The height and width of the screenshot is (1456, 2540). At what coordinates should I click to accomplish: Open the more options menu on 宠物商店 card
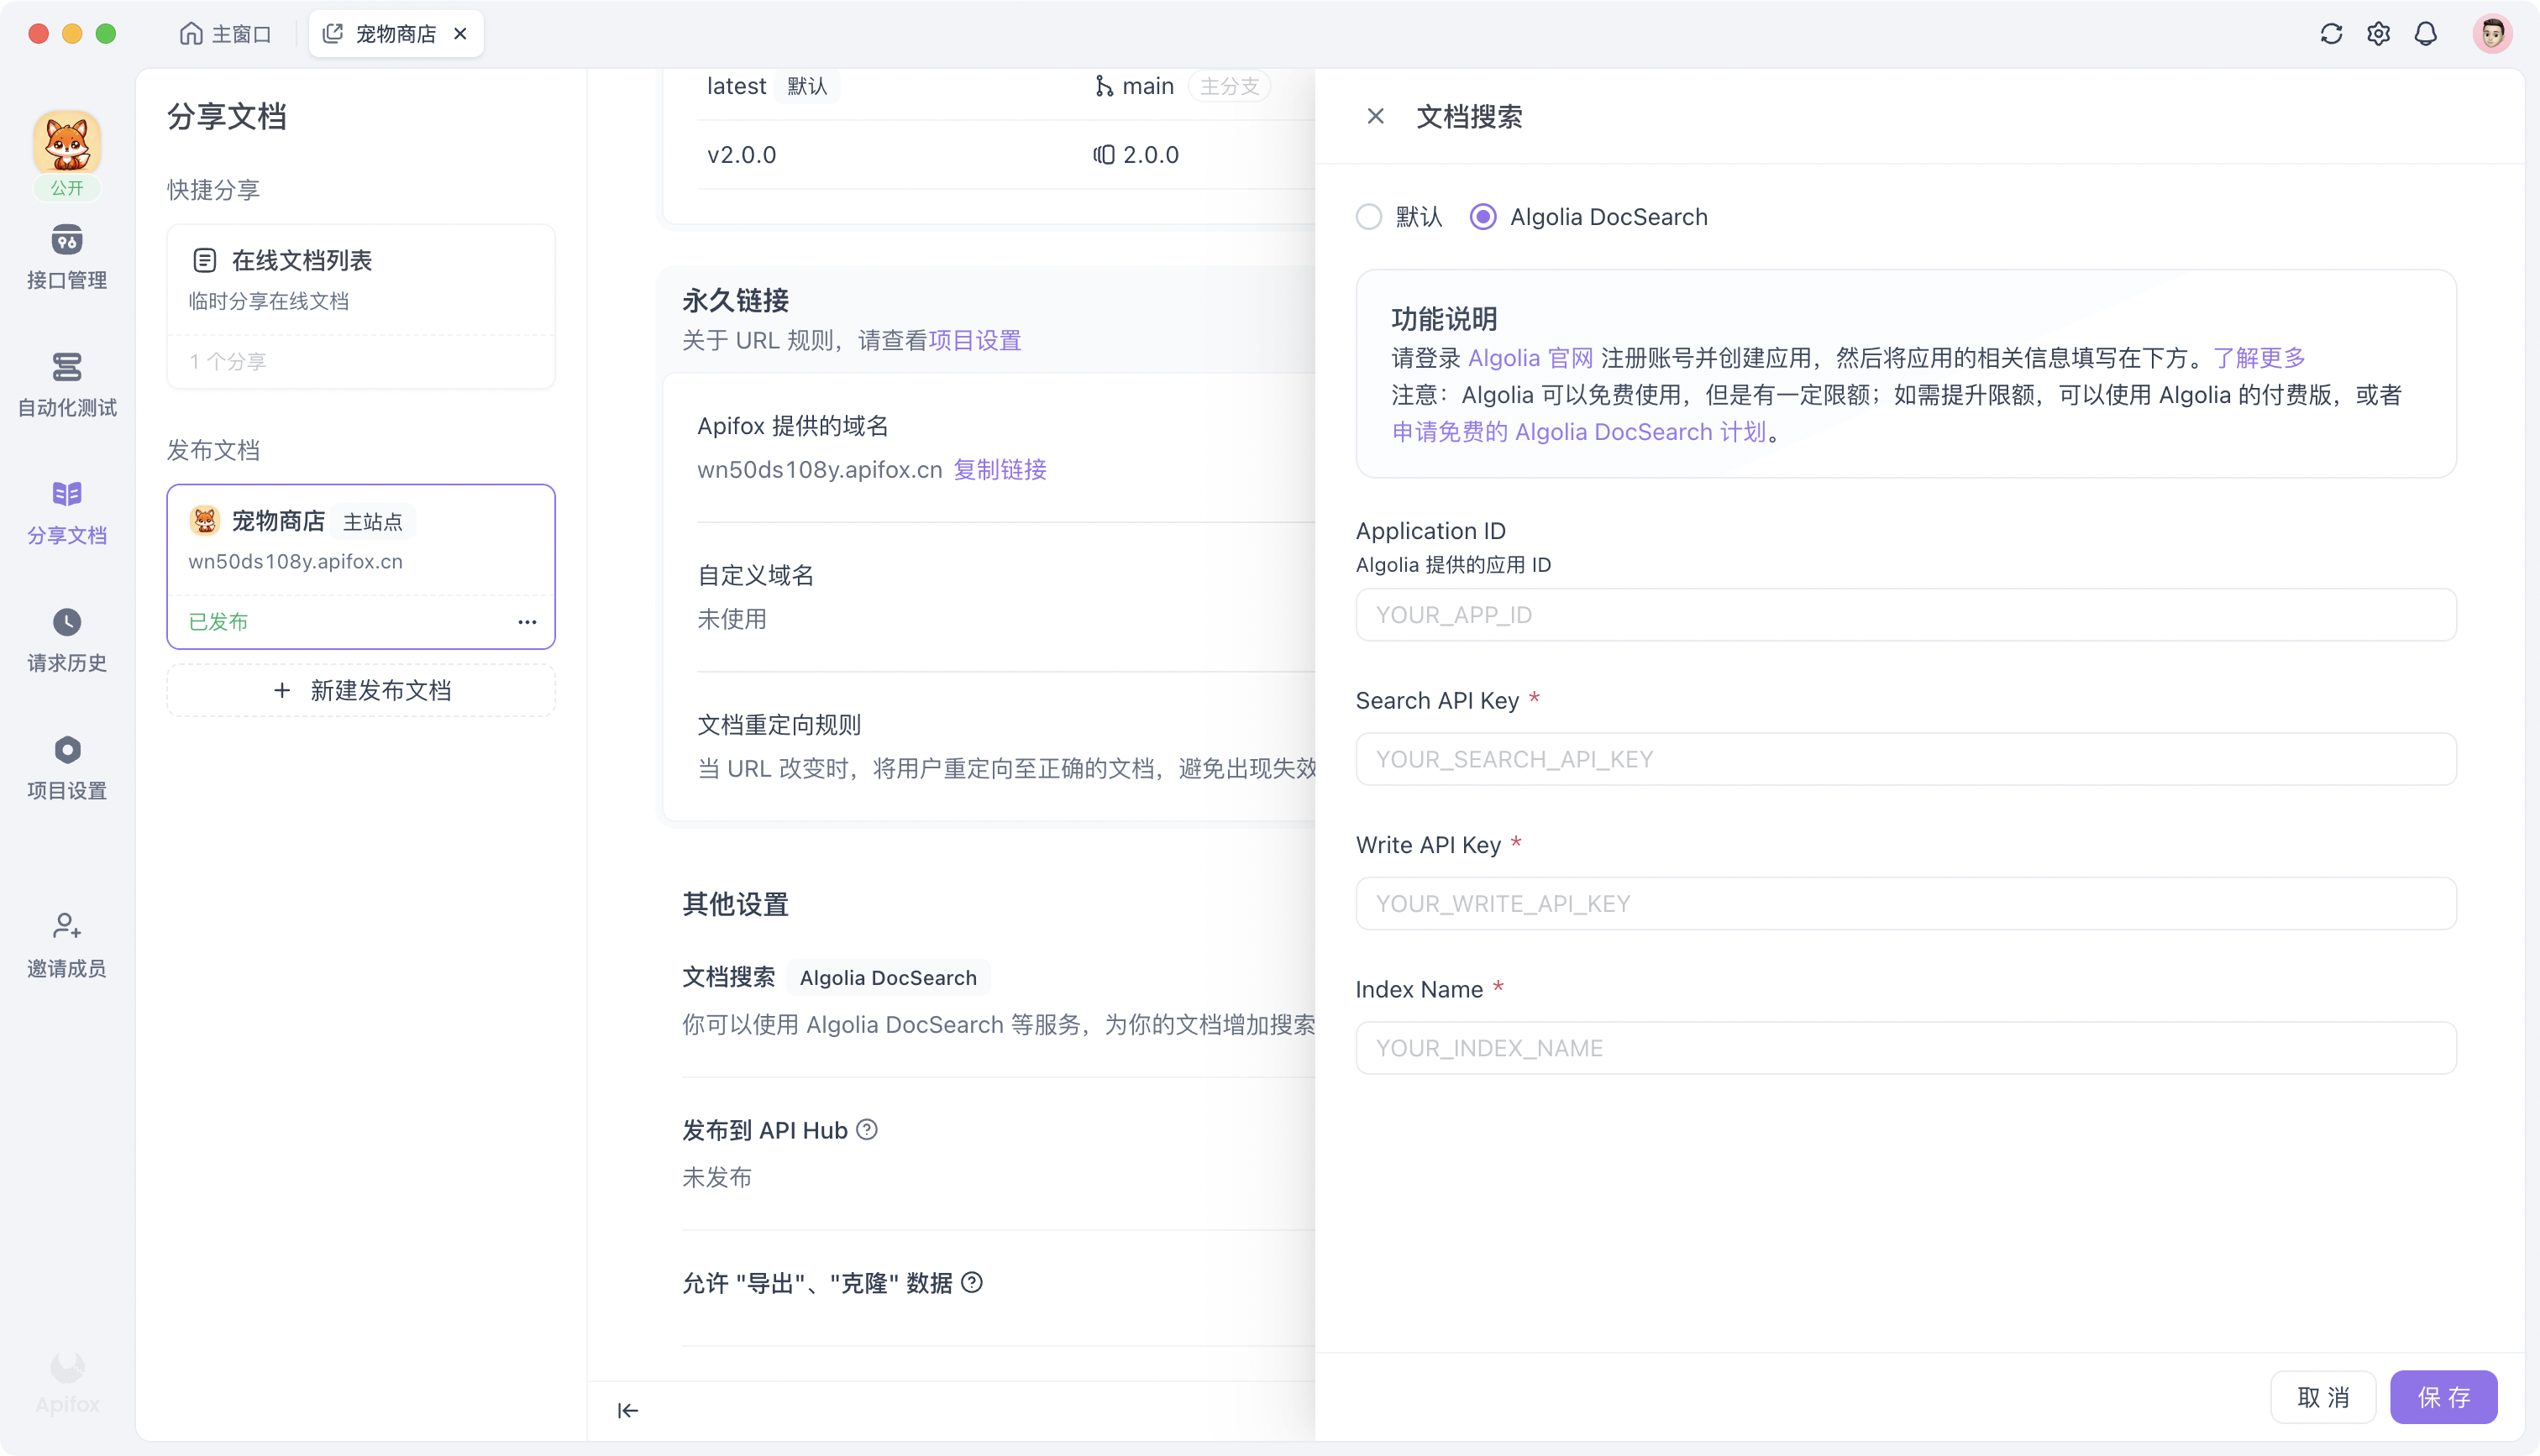click(528, 621)
